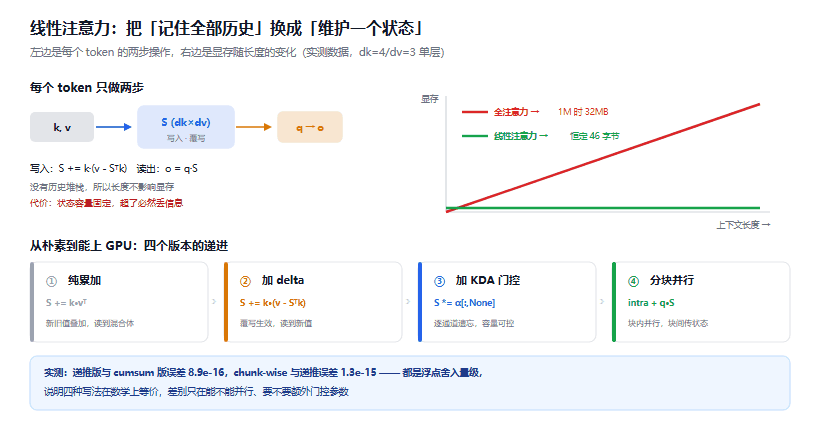Click the circled ③ icon beside 加 KDA 门控

point(439,281)
